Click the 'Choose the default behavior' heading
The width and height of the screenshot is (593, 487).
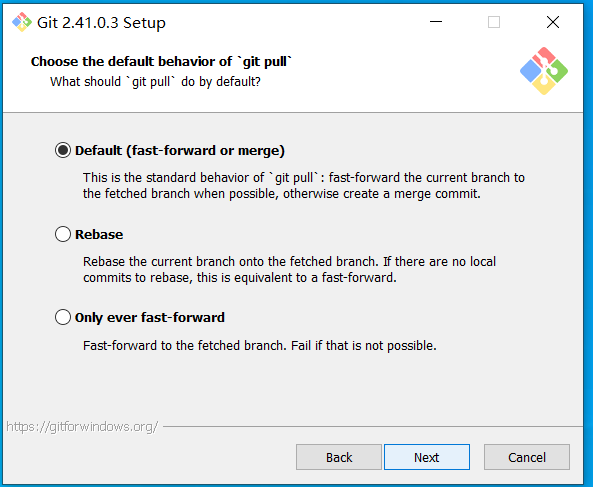pos(161,61)
